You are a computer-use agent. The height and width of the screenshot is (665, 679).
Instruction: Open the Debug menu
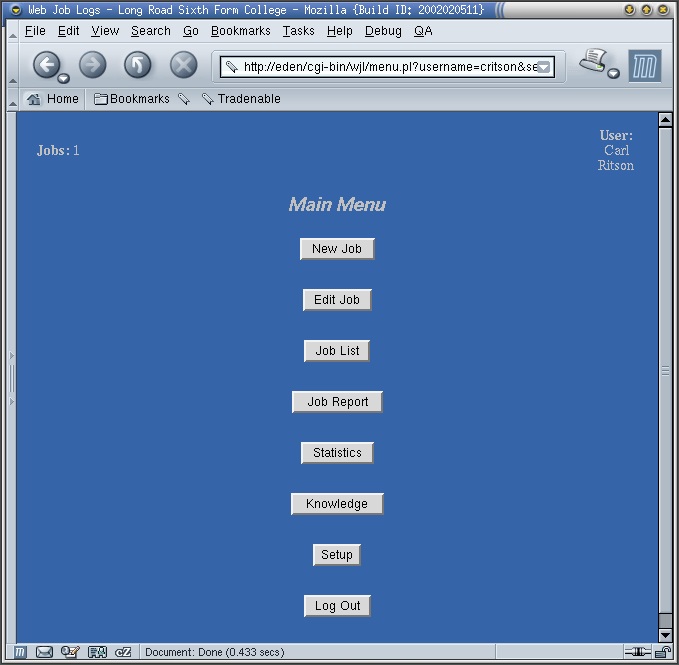383,31
